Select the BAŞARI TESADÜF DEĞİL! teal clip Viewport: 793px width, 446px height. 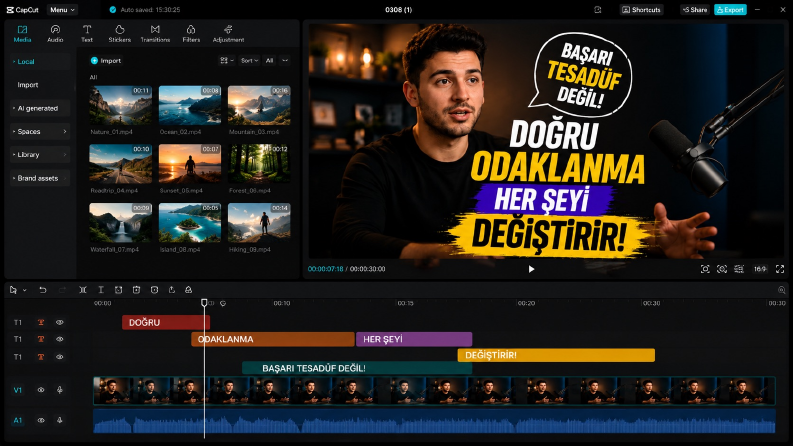357,368
